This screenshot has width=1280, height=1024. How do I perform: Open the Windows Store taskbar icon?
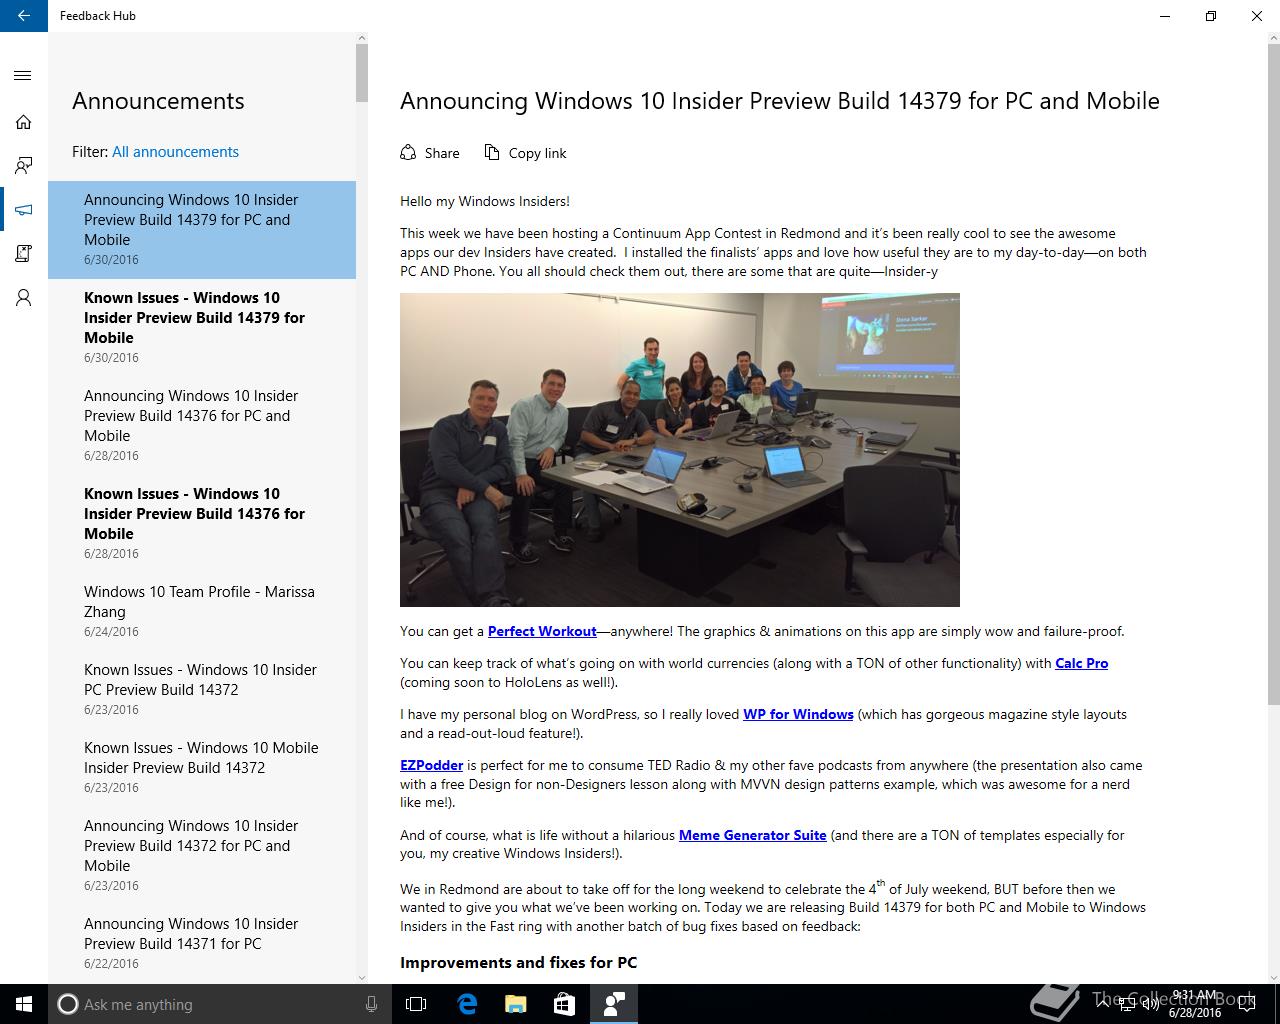pos(565,1004)
